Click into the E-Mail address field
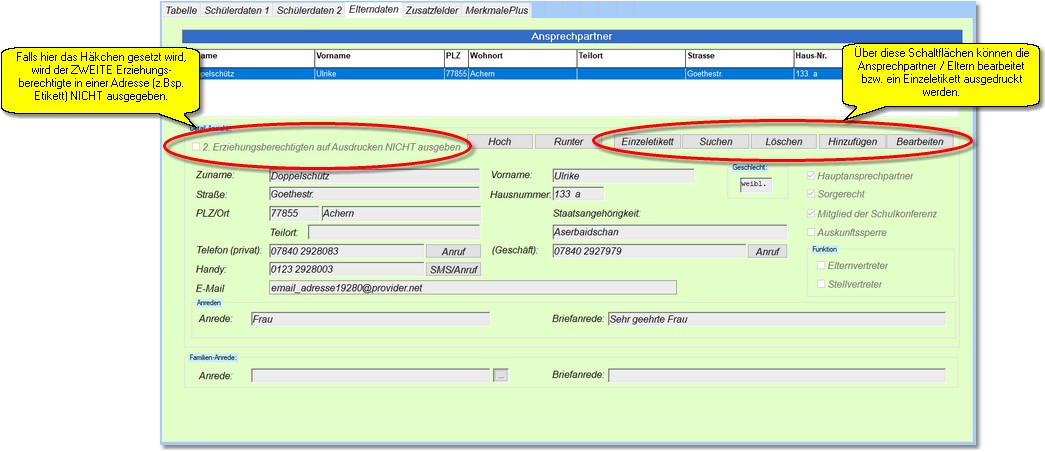The width and height of the screenshot is (1045, 452). [472, 288]
